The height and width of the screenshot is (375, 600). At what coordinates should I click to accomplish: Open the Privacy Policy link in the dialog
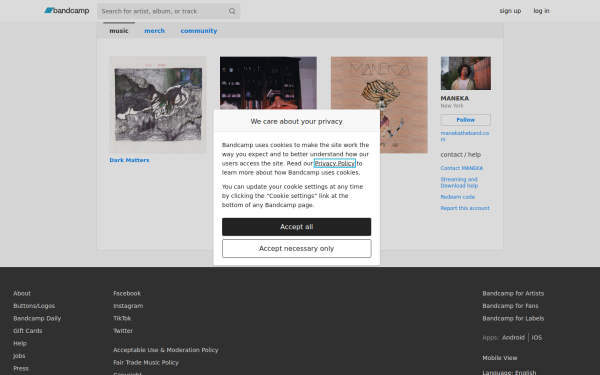coord(335,163)
